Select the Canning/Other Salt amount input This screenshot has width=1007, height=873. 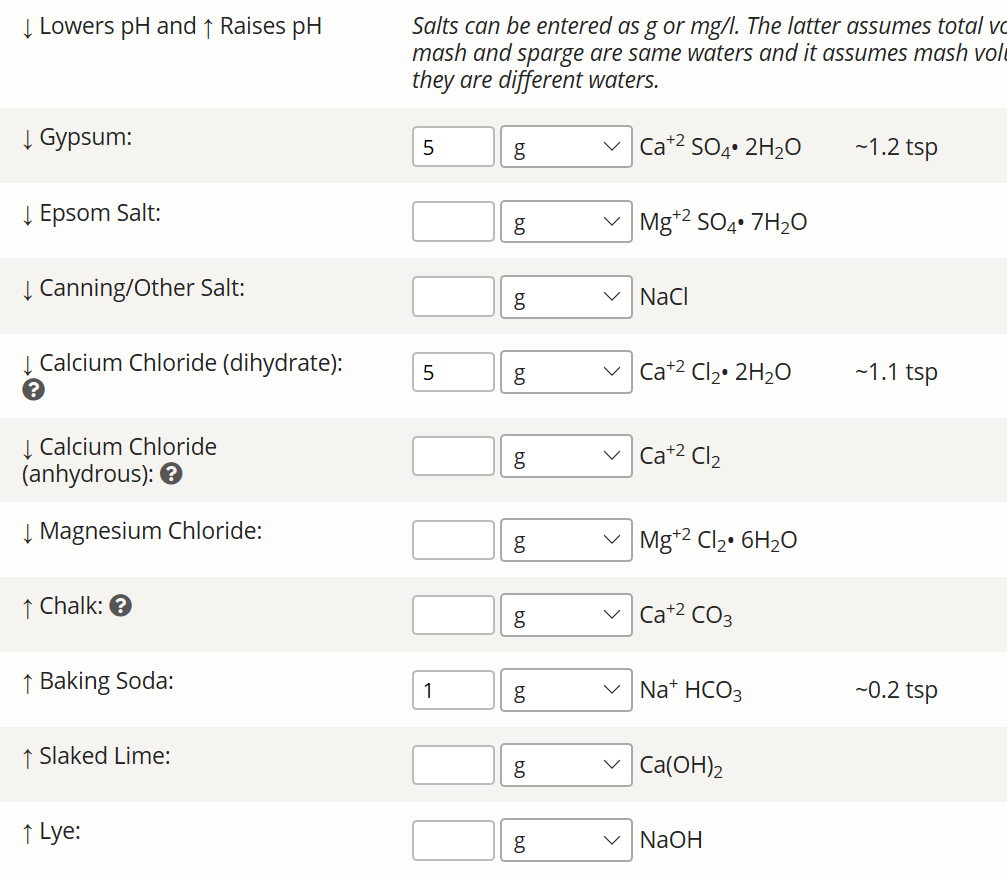pyautogui.click(x=453, y=297)
